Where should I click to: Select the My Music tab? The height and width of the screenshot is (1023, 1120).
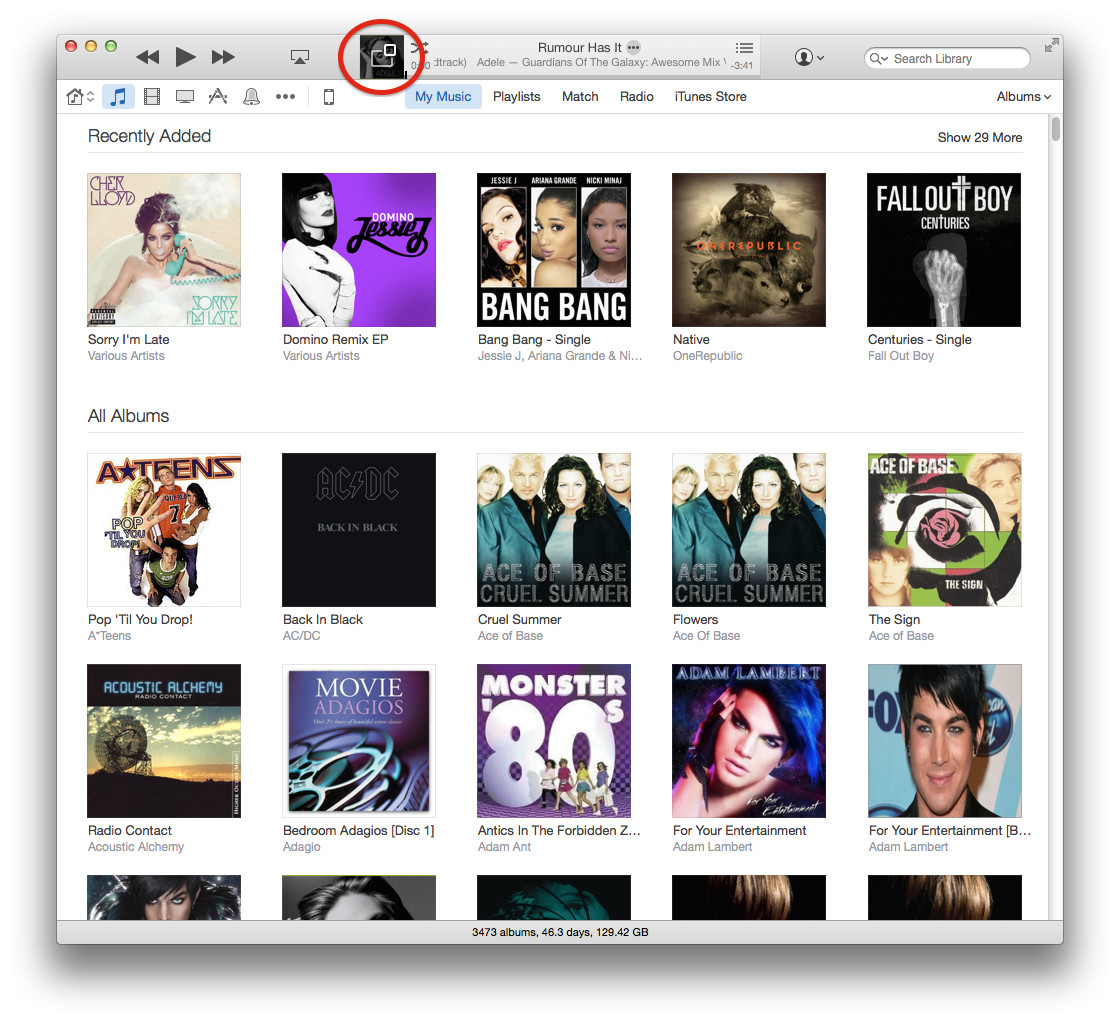[x=443, y=96]
